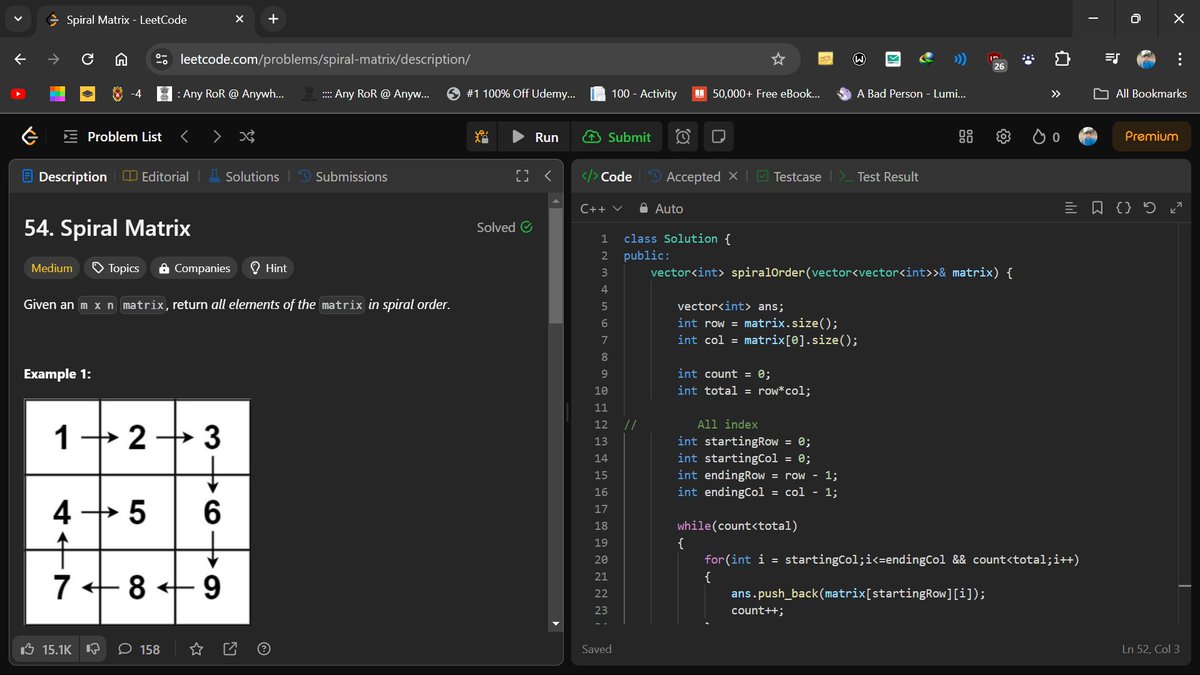Share the problem with the external link icon
Viewport: 1200px width, 675px height.
(x=230, y=649)
